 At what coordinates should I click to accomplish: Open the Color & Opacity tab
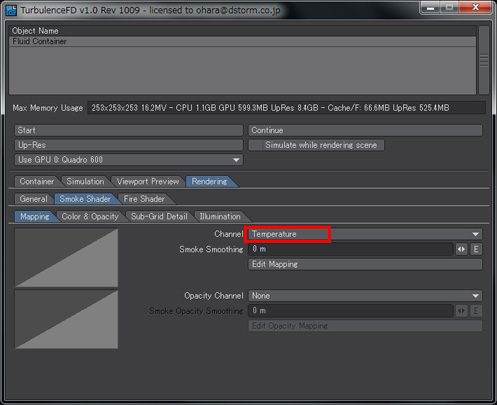tap(90, 216)
